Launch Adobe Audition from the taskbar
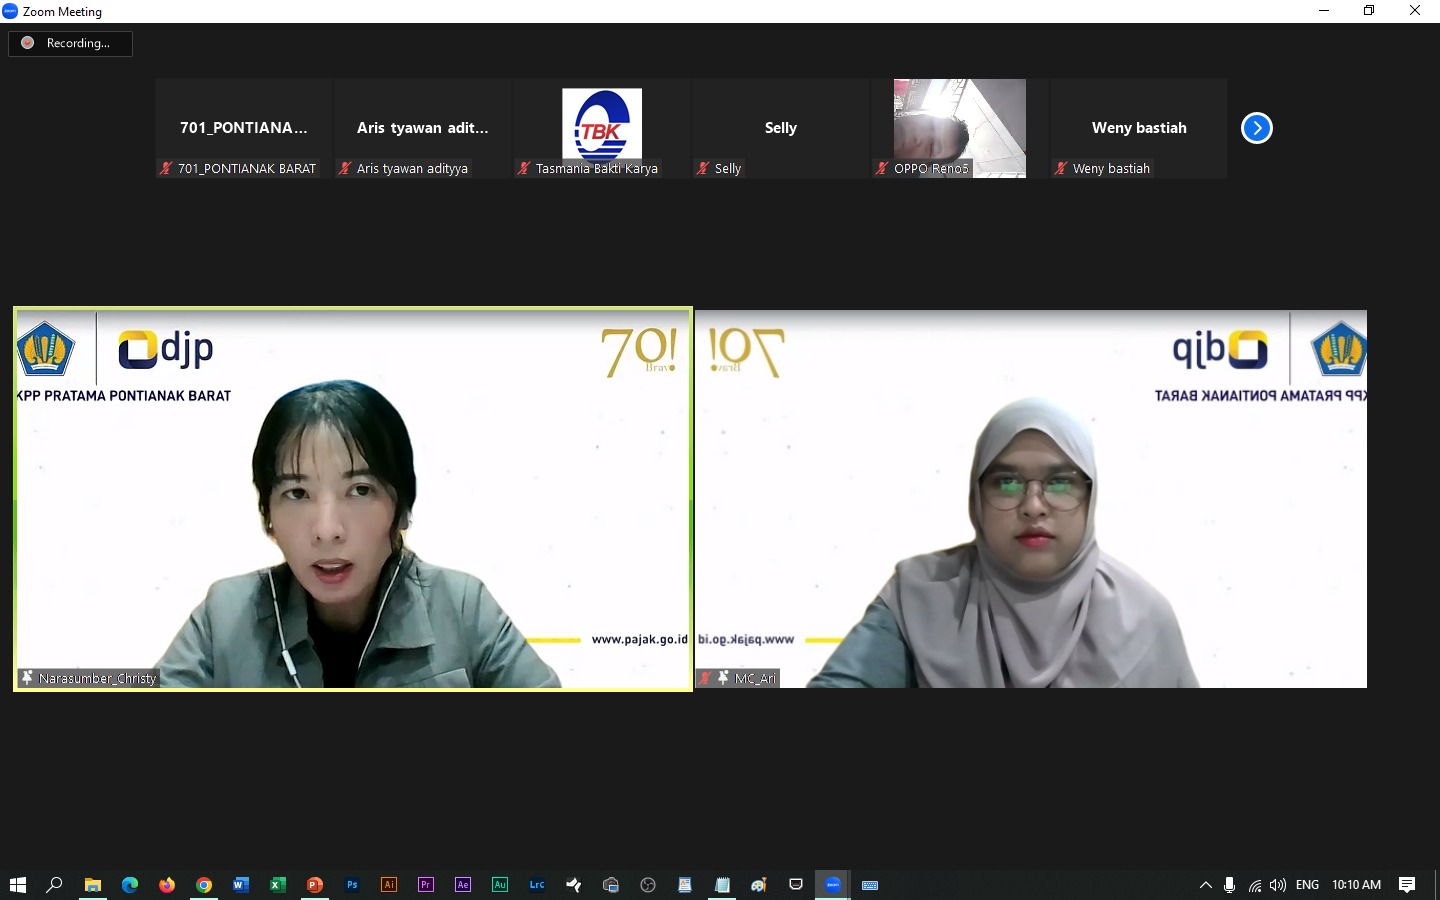 point(500,885)
